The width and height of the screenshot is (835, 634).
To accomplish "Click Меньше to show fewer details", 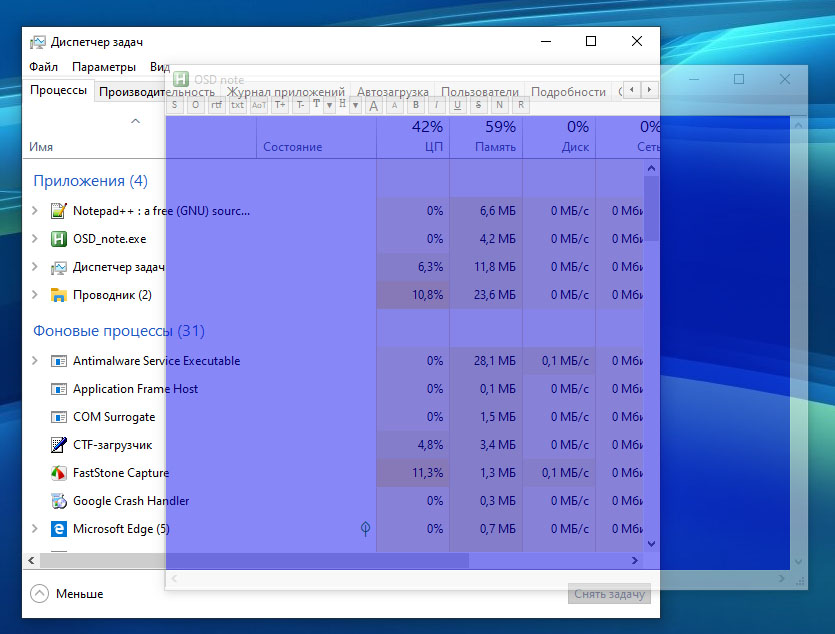I will 67,594.
